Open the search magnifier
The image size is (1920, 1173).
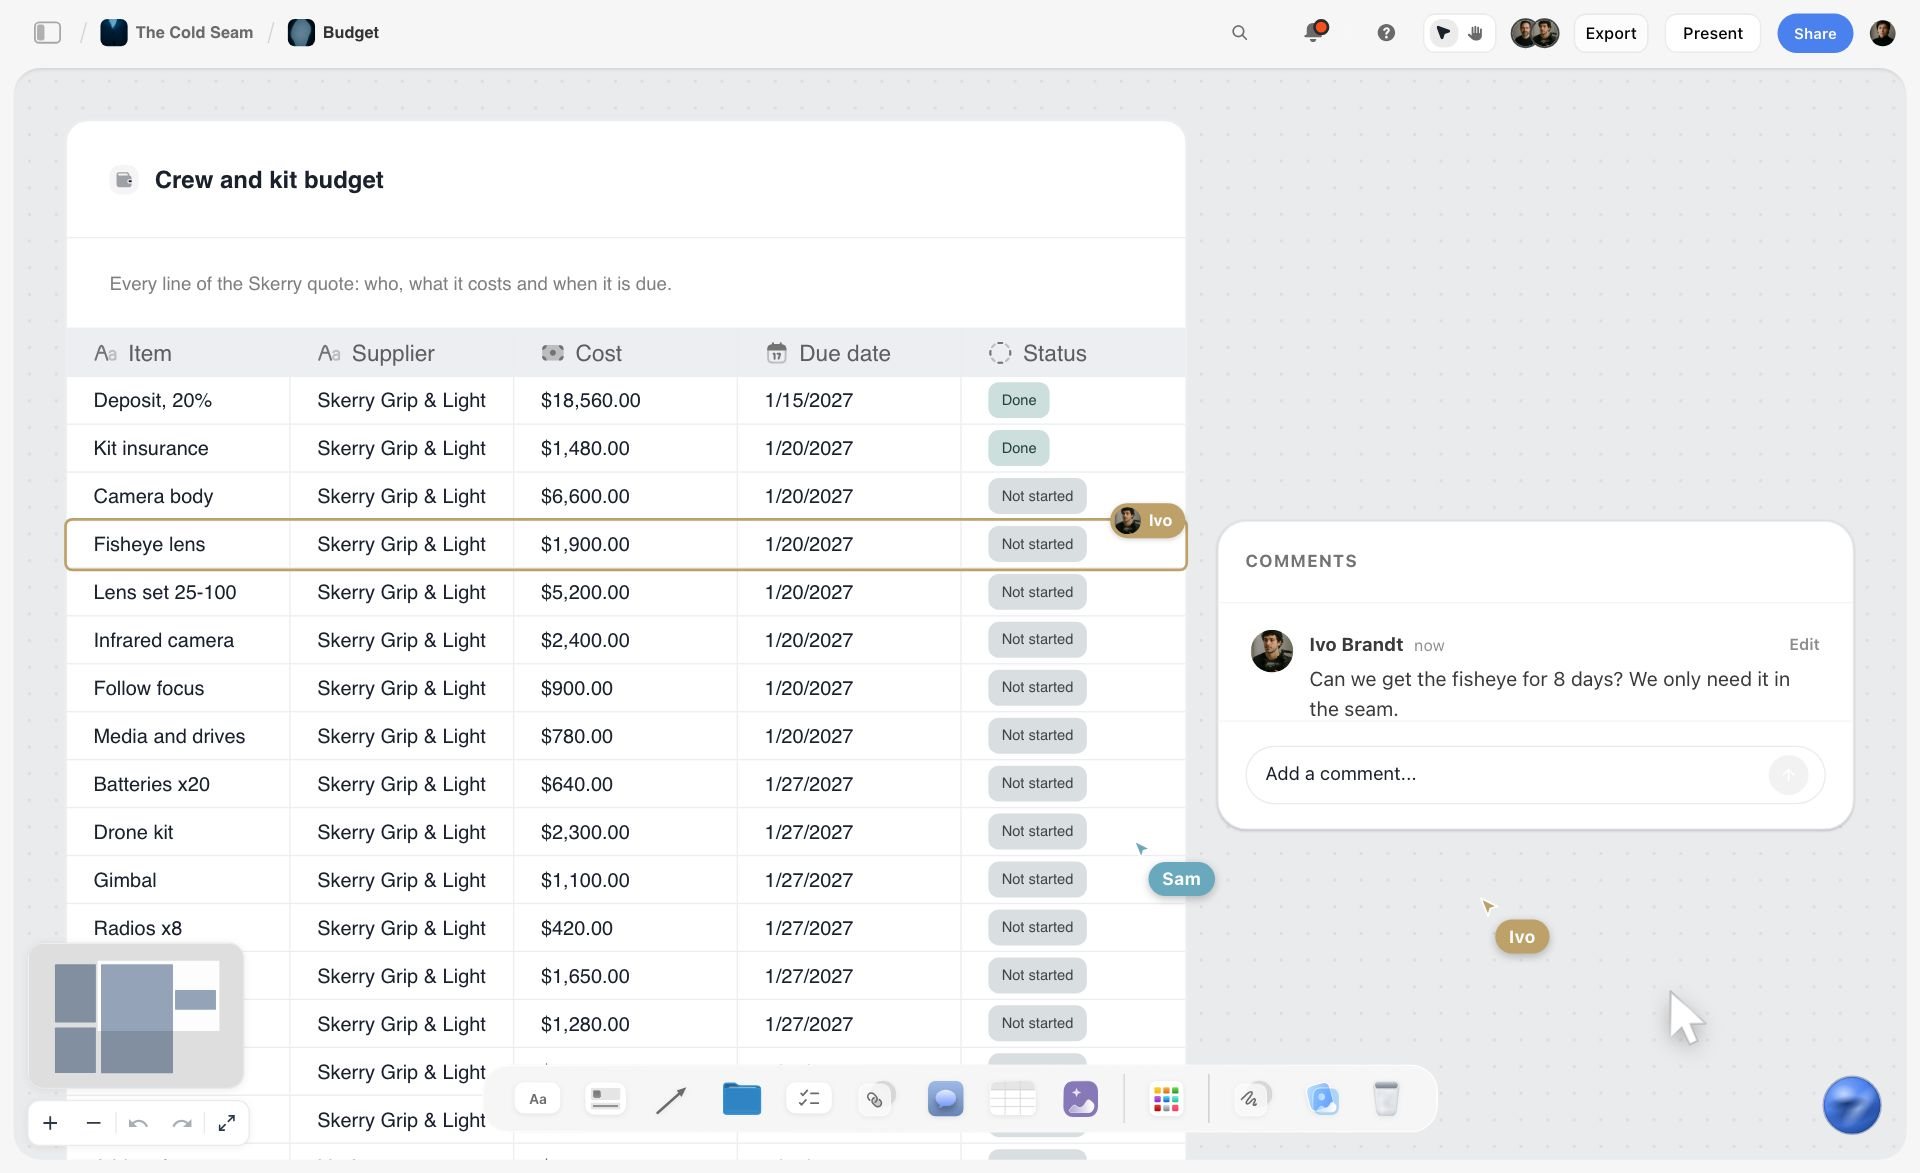1239,33
